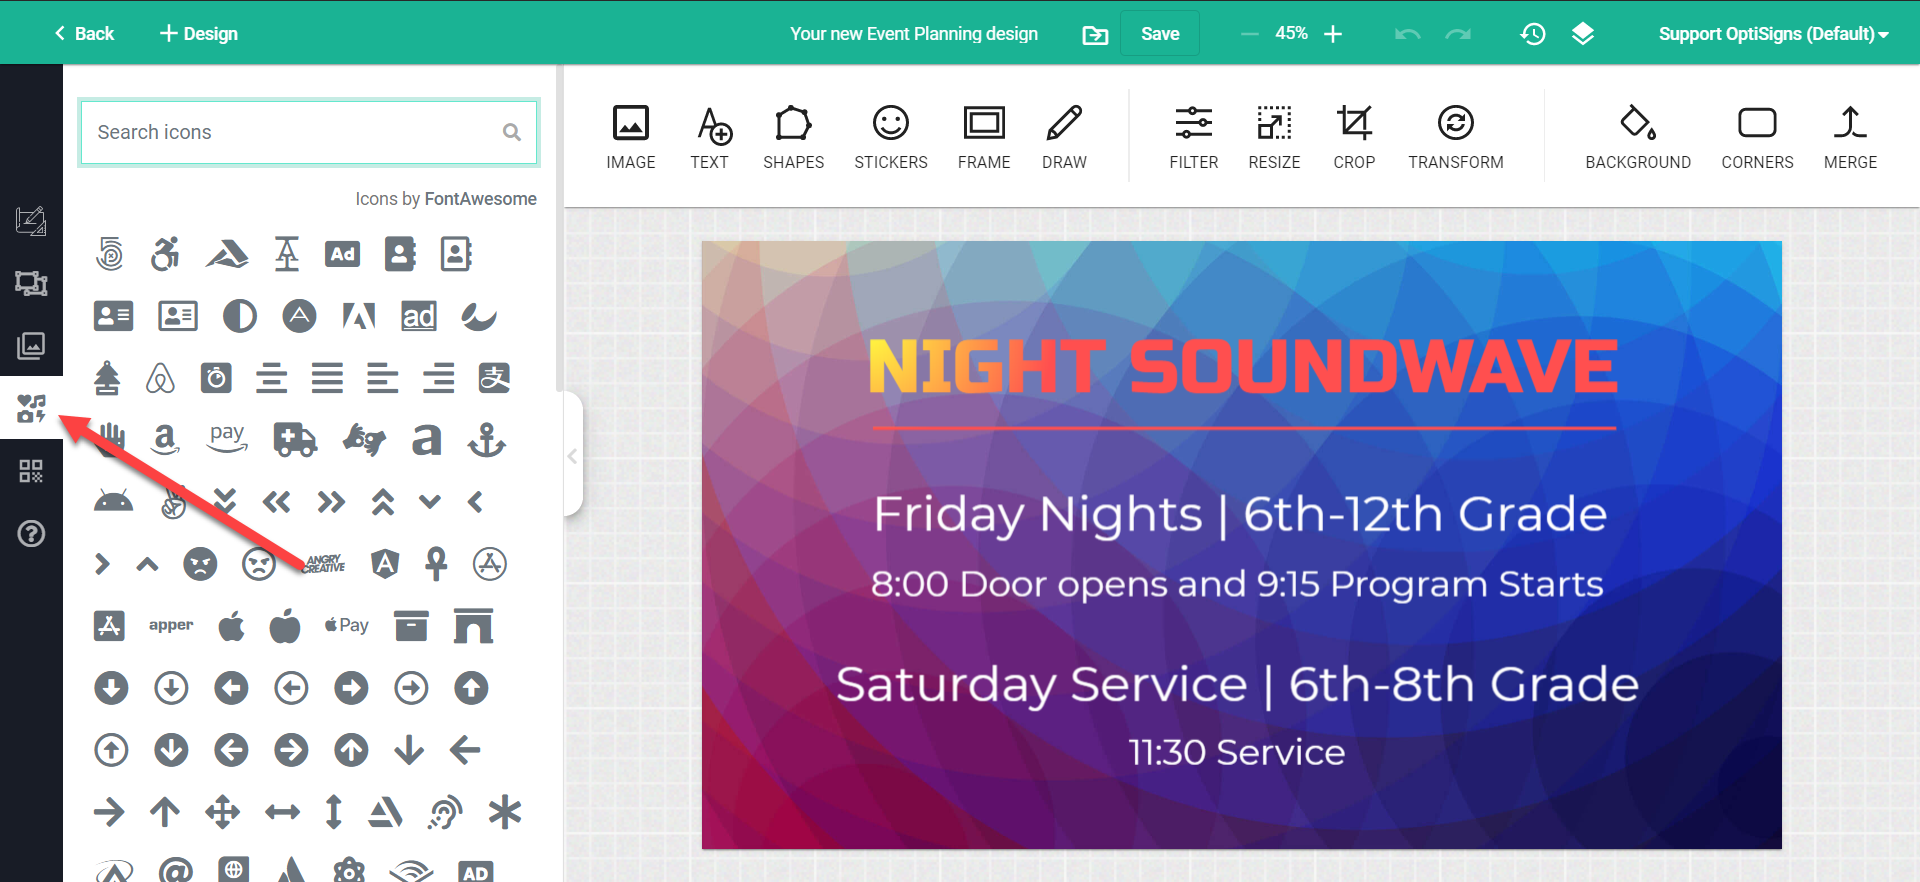
Task: Redo the last action
Action: [x=1458, y=35]
